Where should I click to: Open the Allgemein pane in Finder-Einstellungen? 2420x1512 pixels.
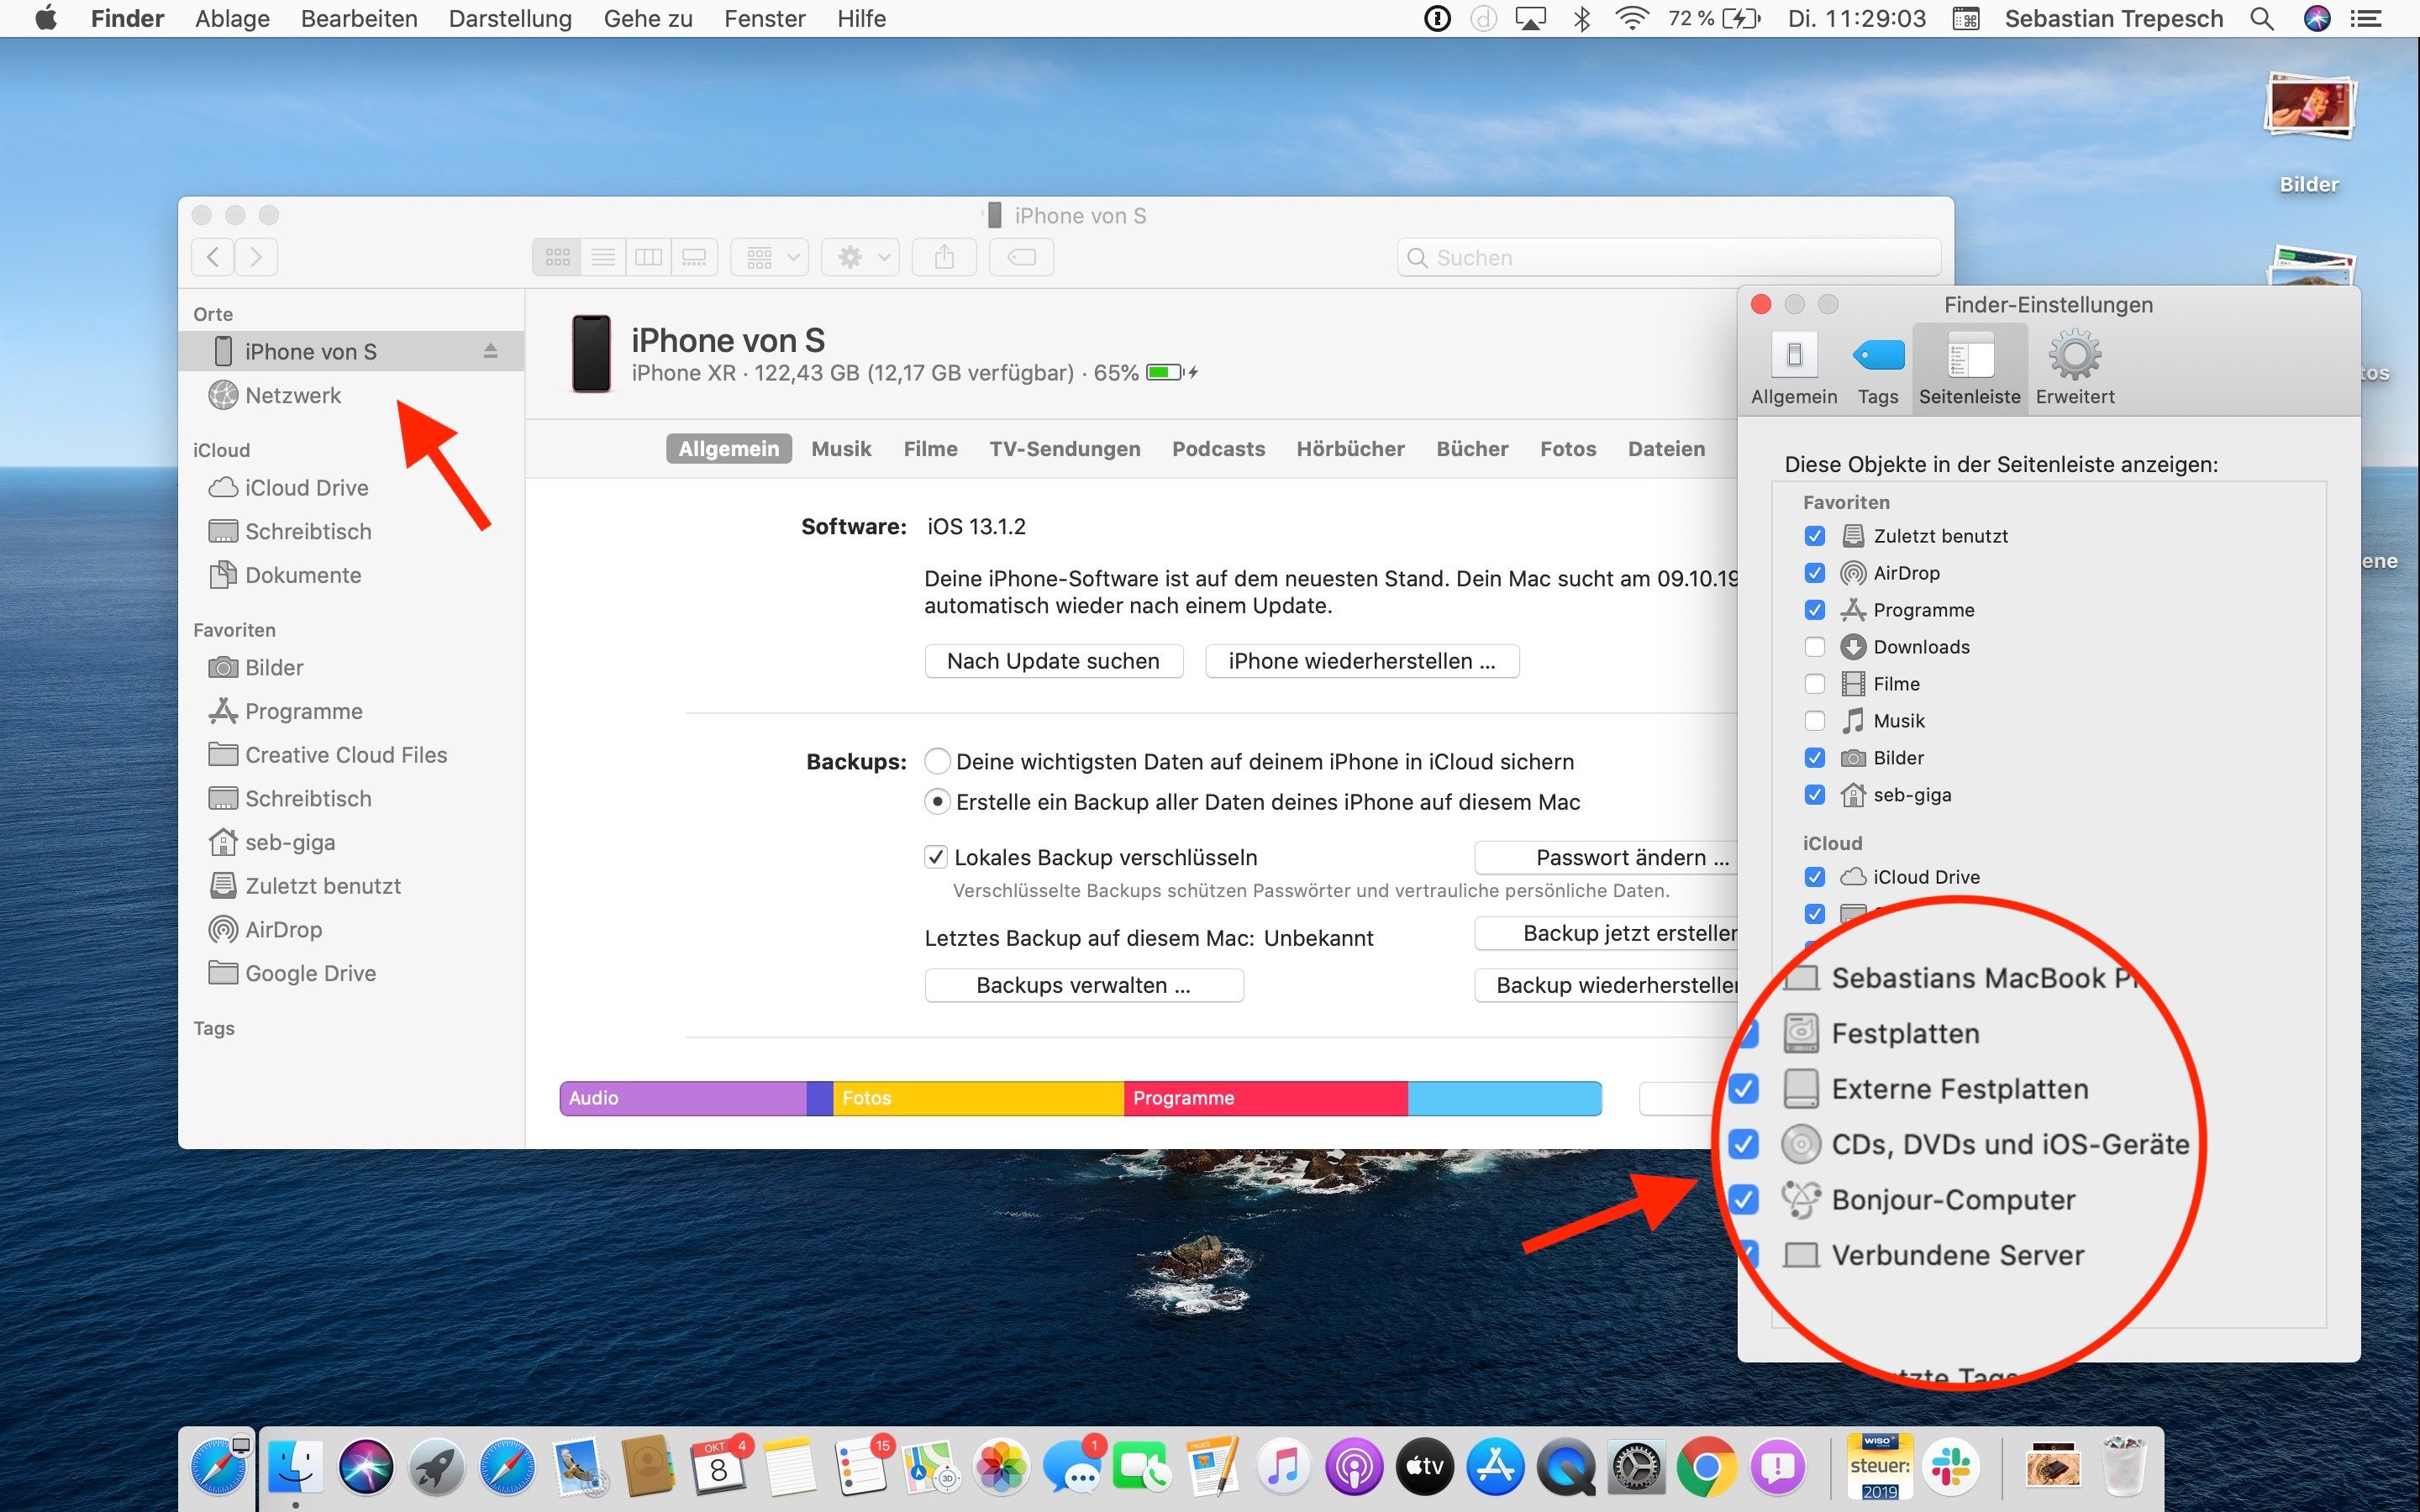tap(1794, 369)
